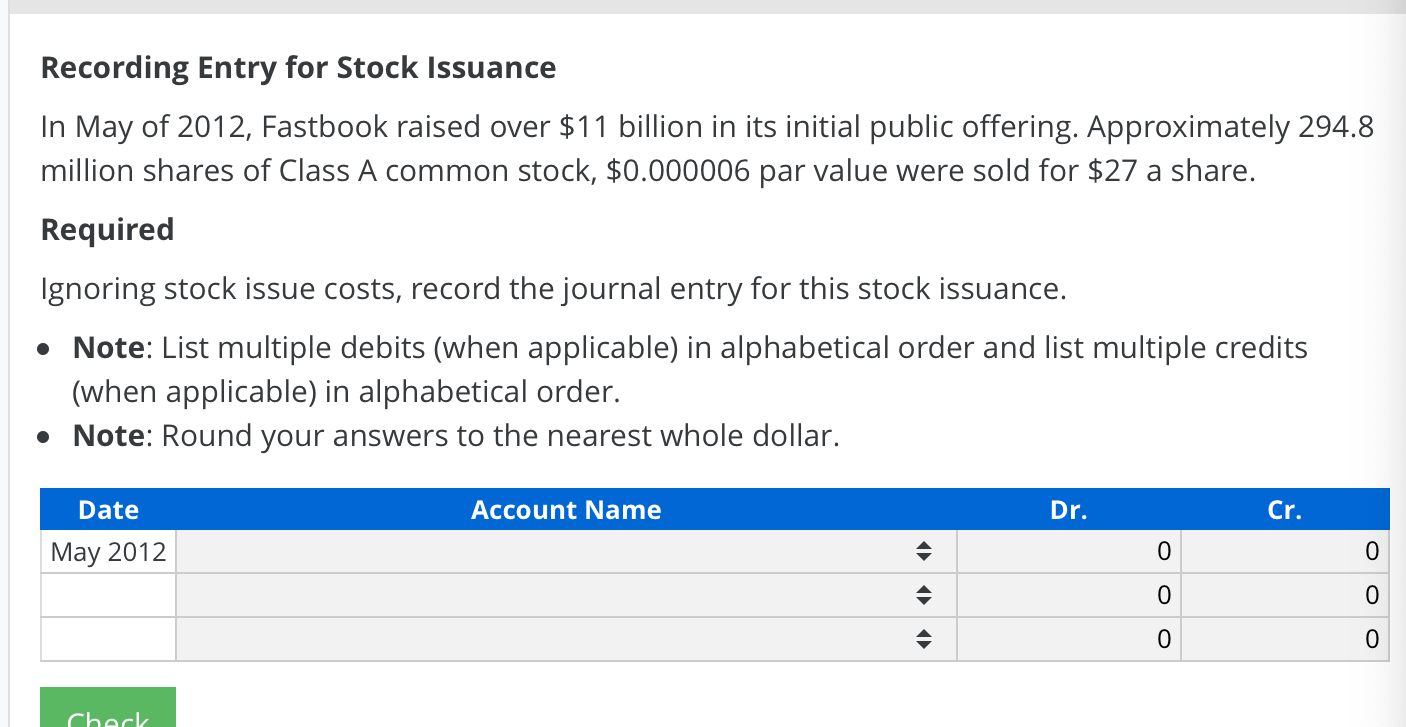Open the first row Account Name dropdown
The width and height of the screenshot is (1406, 727).
[x=565, y=550]
